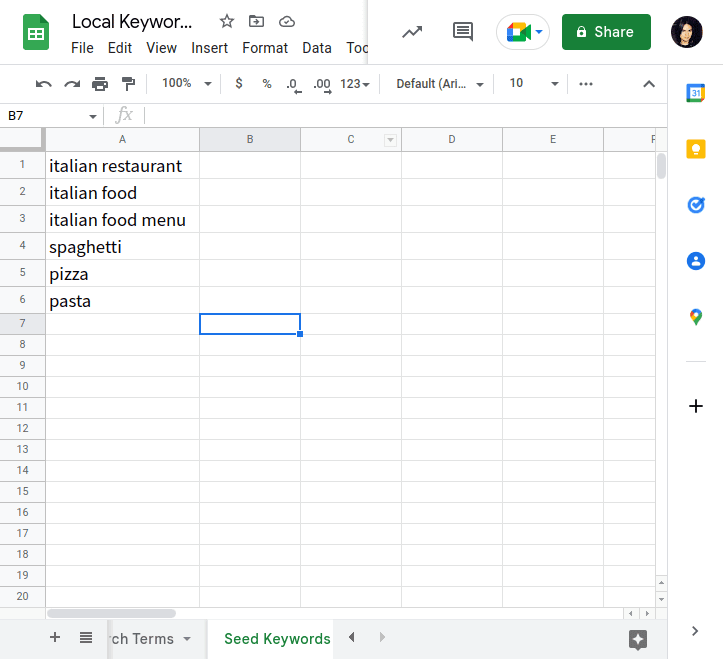Select column E header
Viewport: 723px width, 659px height.
point(553,139)
